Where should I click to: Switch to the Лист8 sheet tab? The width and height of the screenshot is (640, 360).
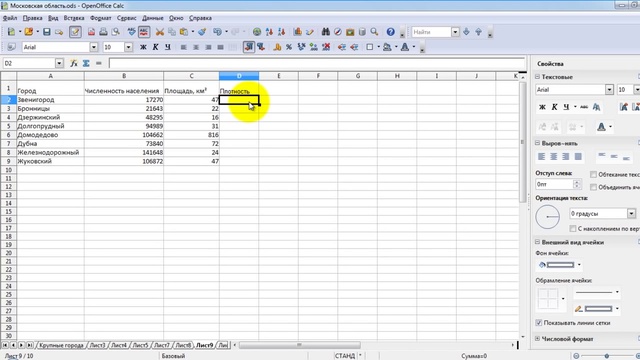(183, 345)
